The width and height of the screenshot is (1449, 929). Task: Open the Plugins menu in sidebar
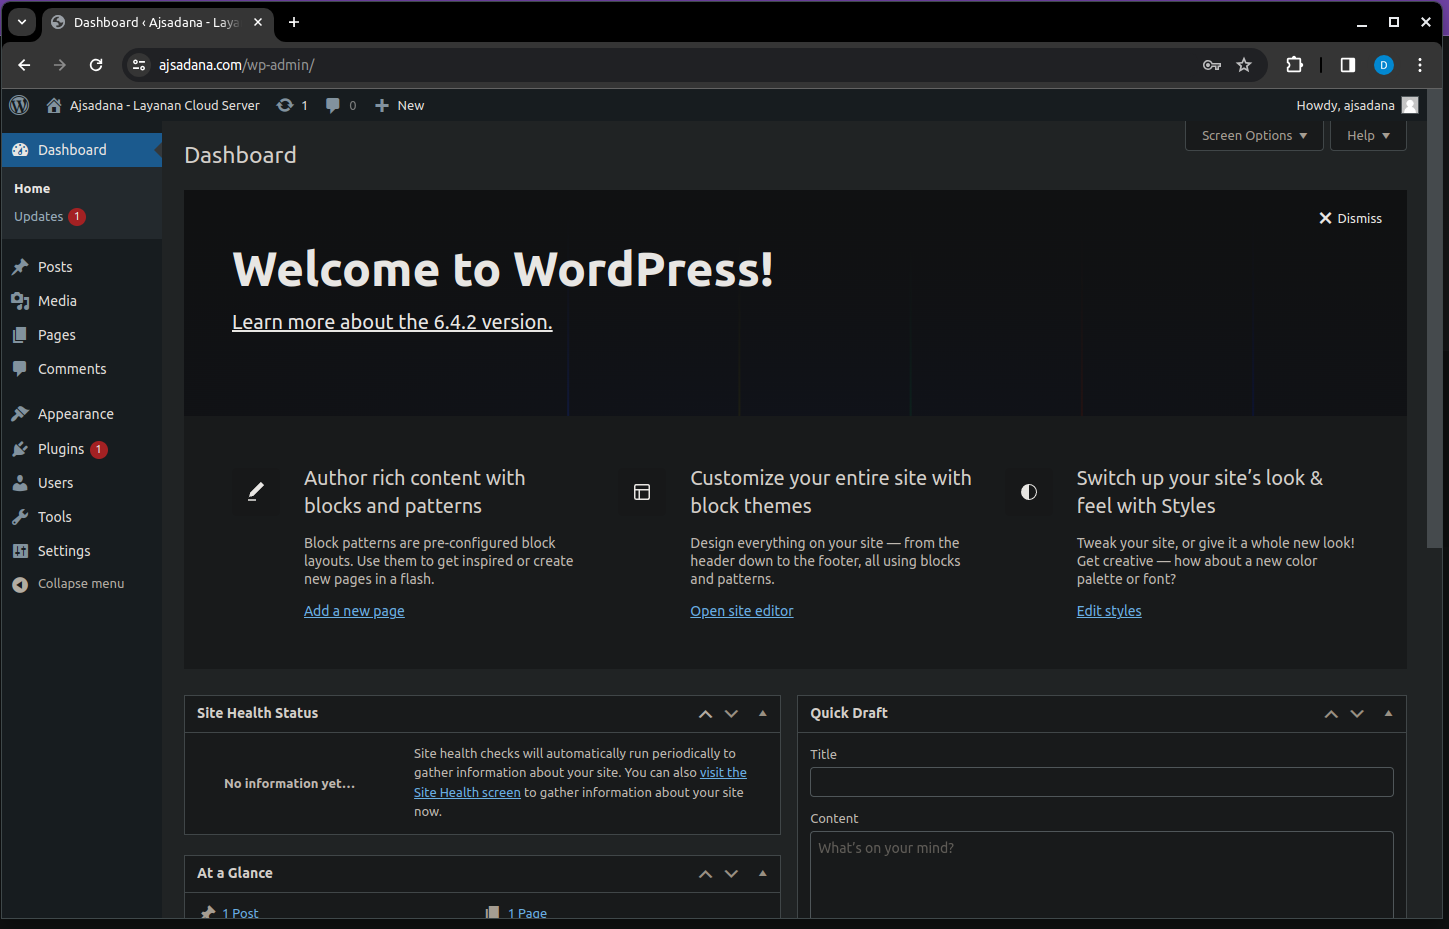click(x=61, y=449)
